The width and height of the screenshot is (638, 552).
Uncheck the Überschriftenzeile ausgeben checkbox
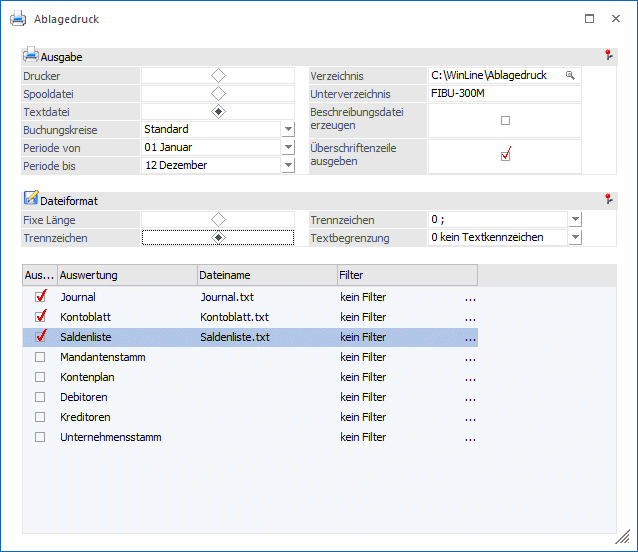click(505, 155)
